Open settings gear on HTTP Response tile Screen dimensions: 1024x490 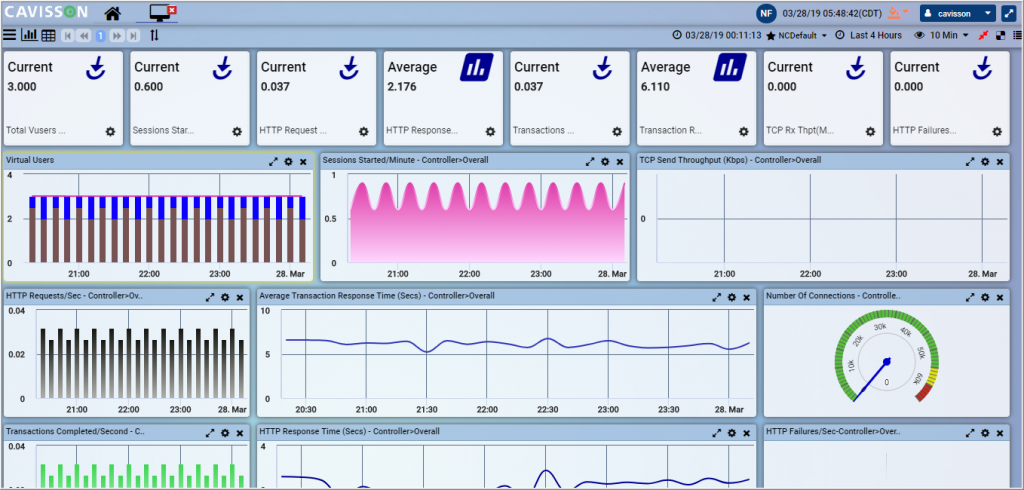pyautogui.click(x=490, y=131)
